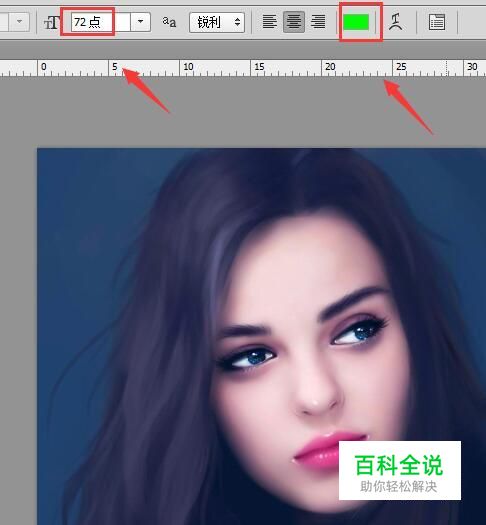Click the anti-aliasing aa icon
The image size is (486, 525).
(x=169, y=22)
